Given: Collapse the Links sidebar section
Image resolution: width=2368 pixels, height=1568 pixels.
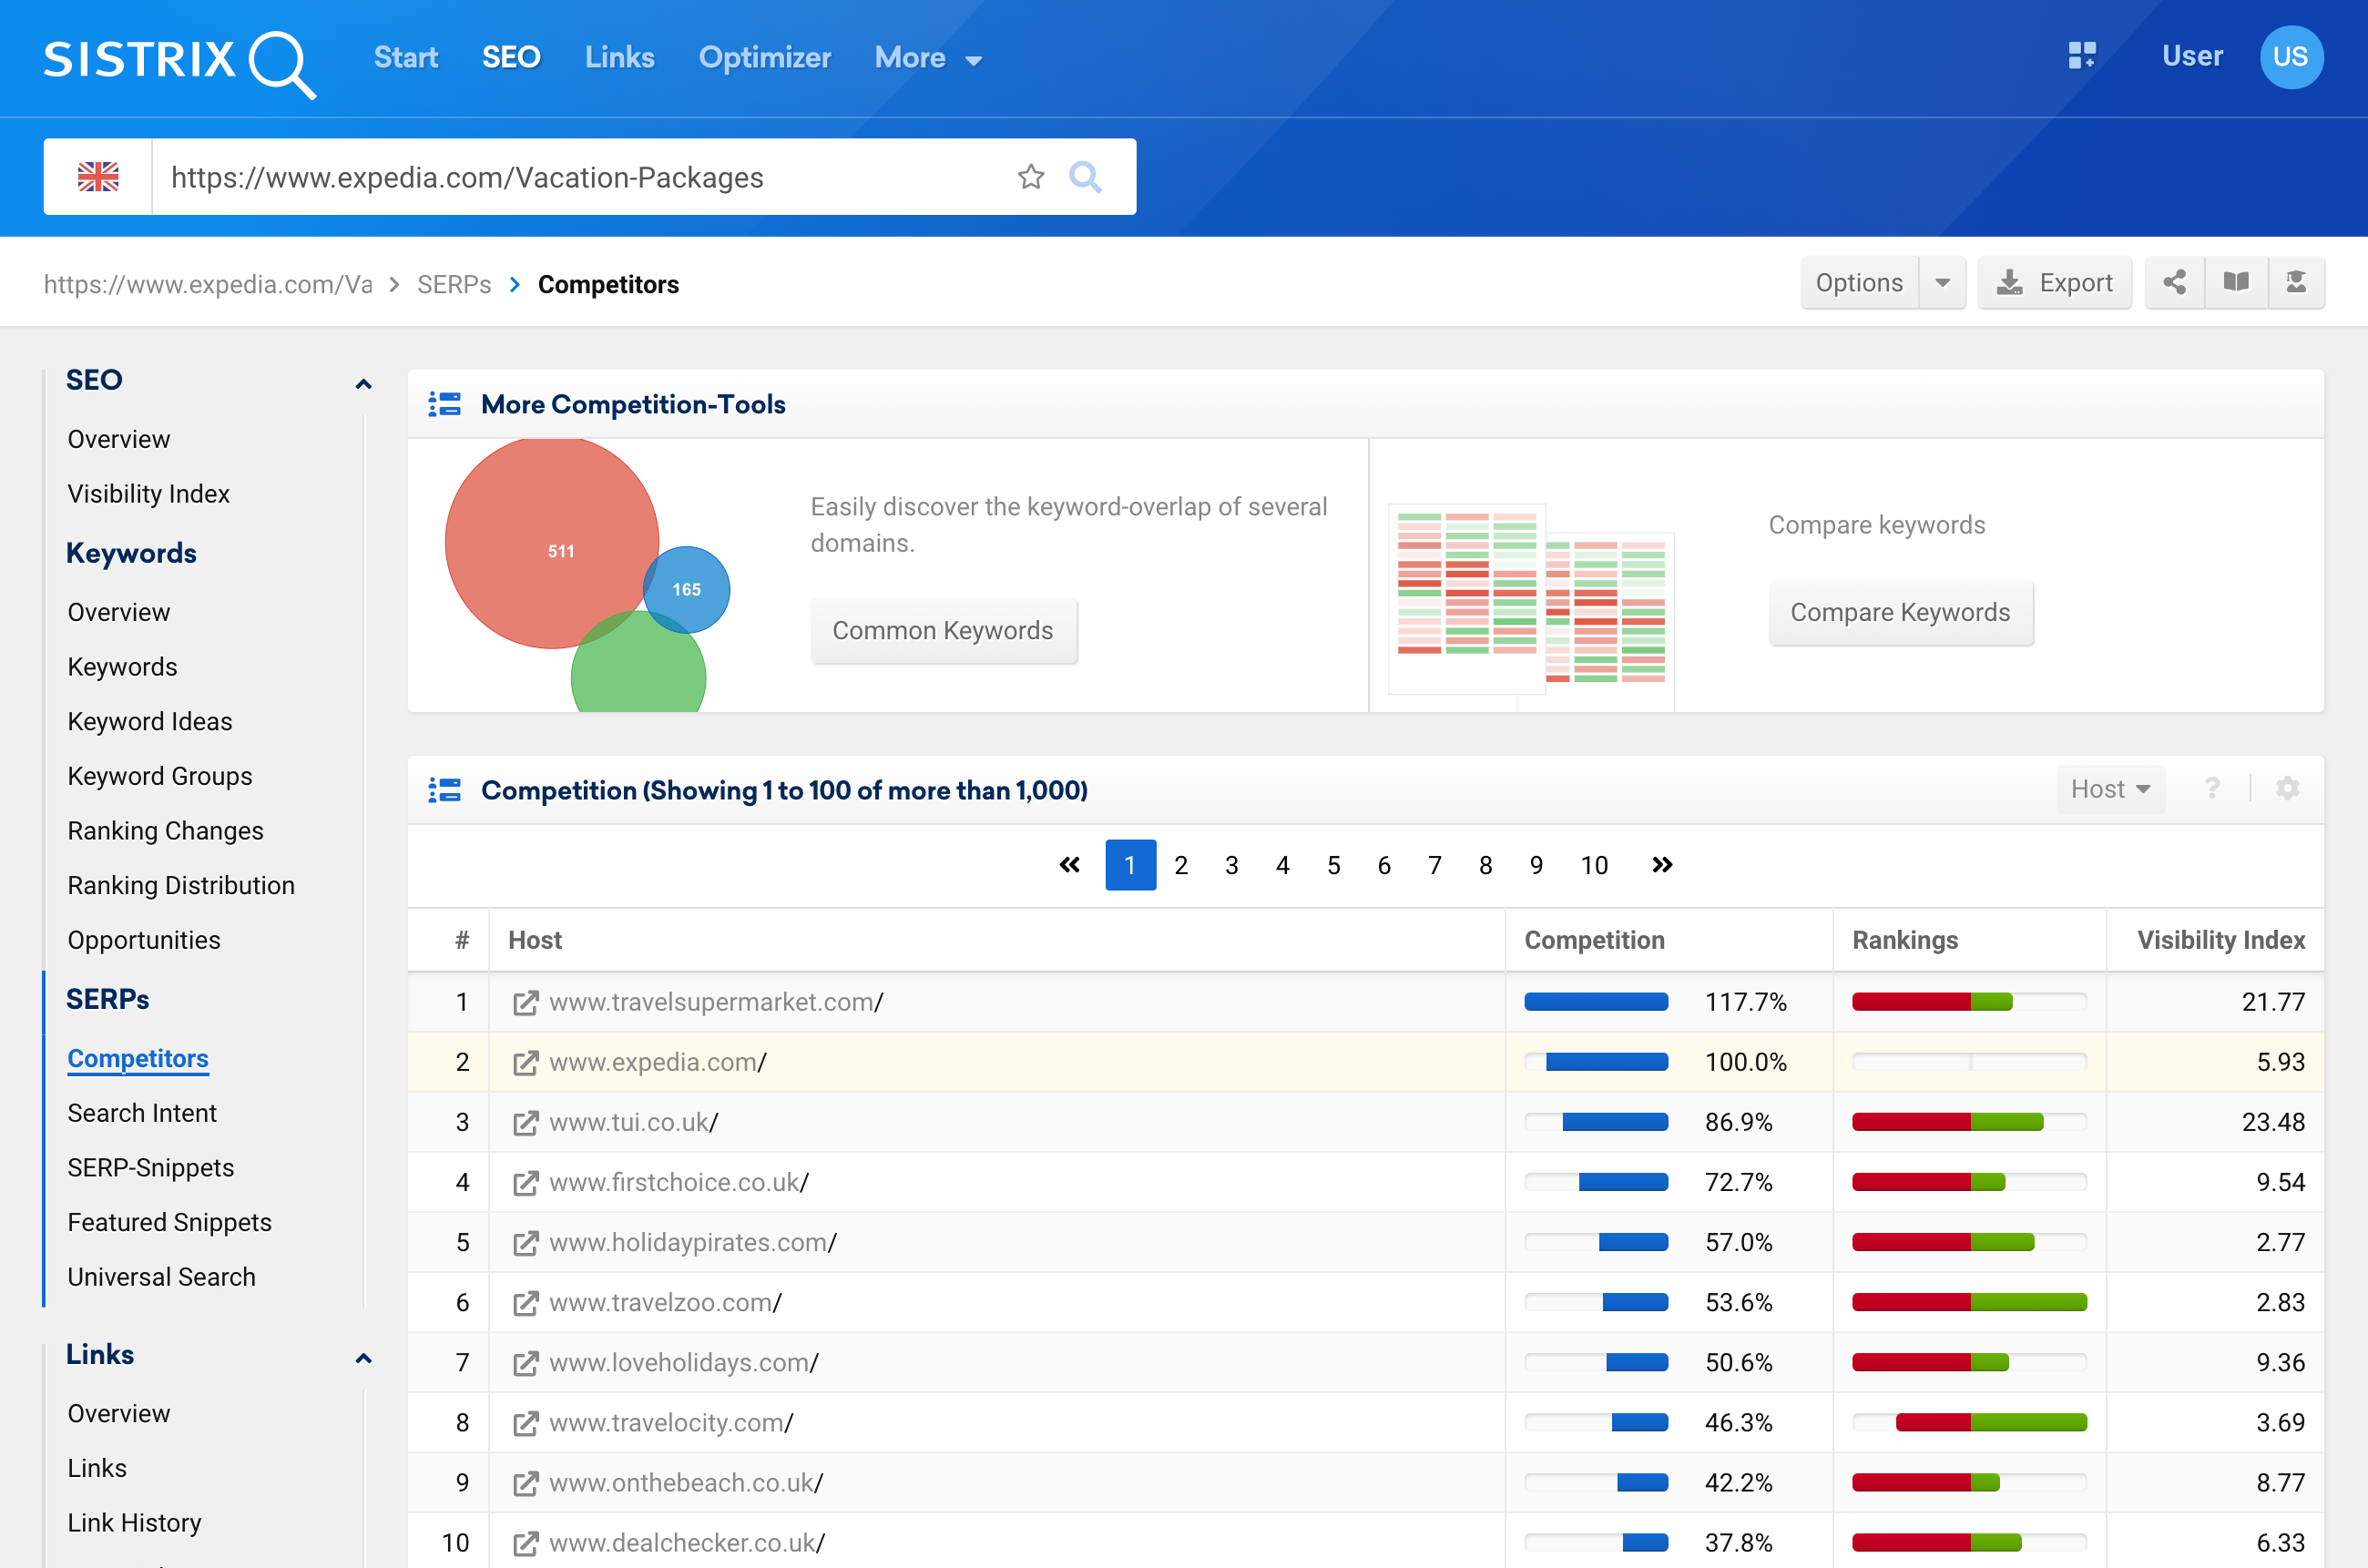Looking at the screenshot, I should tap(364, 1358).
